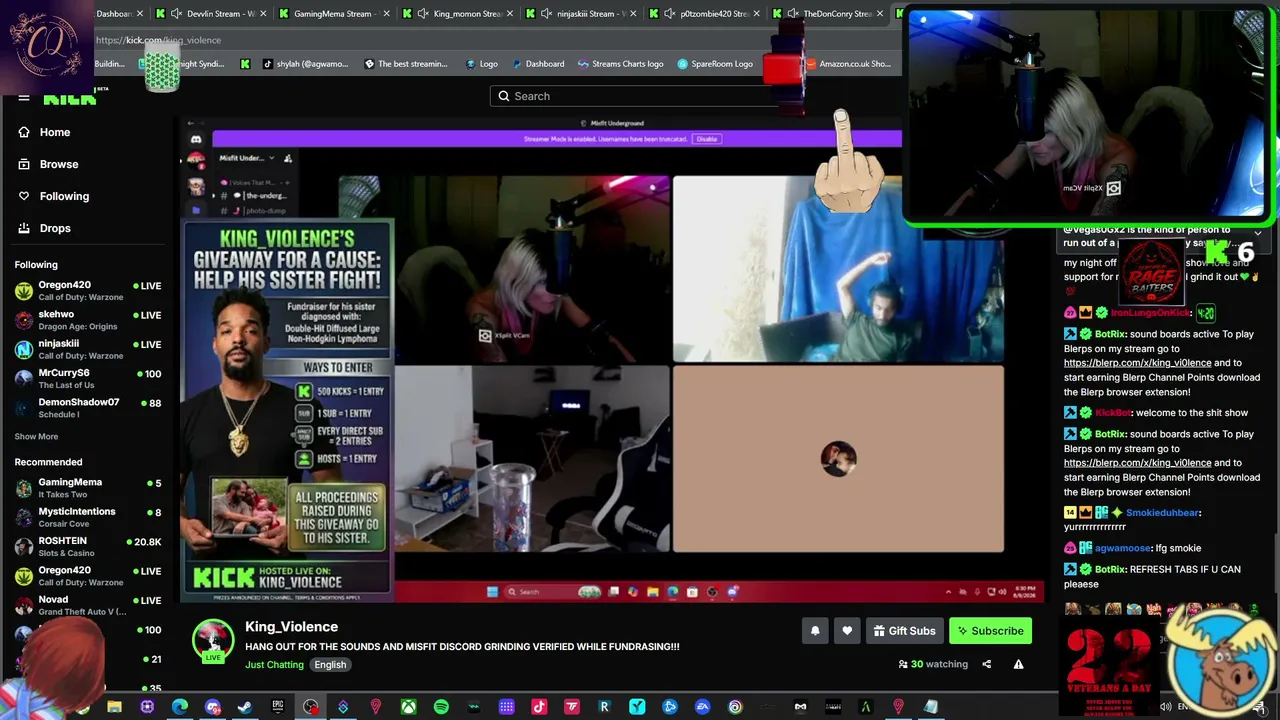Unmute the p0tzombie420 Stream tab audio
This screenshot has width=1280, height=720.
tap(670, 13)
